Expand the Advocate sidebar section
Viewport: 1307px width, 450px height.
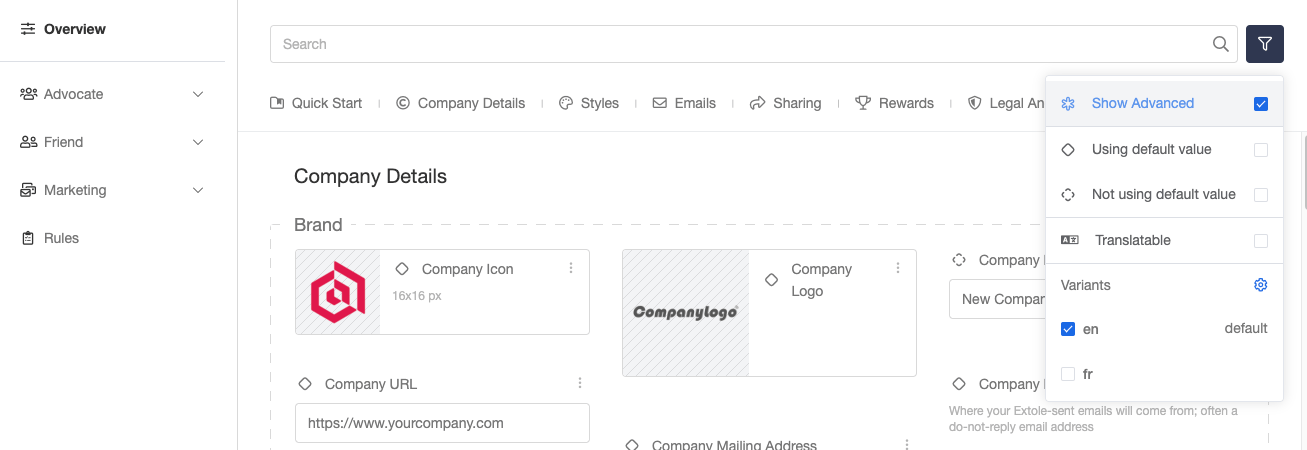(112, 94)
